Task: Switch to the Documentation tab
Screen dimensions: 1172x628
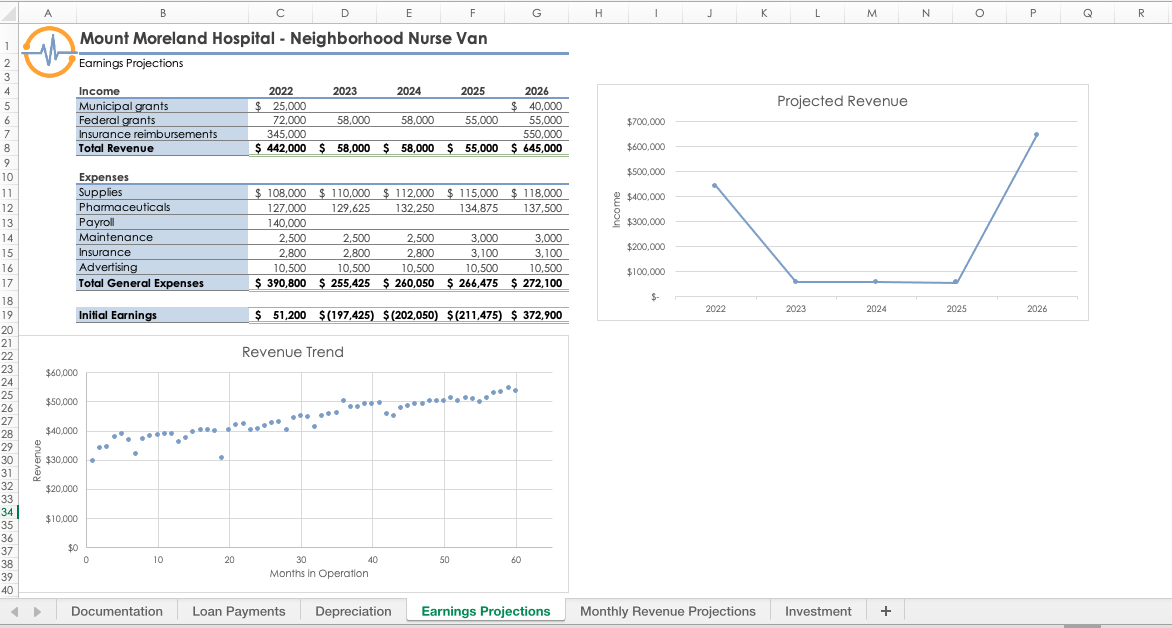Action: 117,610
